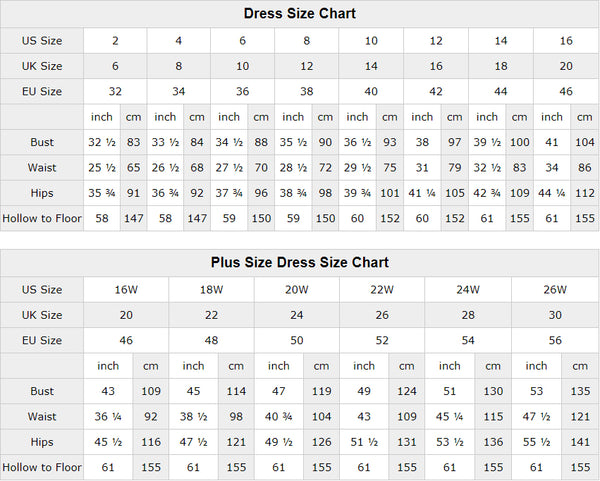Click the 135 cm bust value for 26W
The height and width of the screenshot is (481, 600).
click(579, 391)
